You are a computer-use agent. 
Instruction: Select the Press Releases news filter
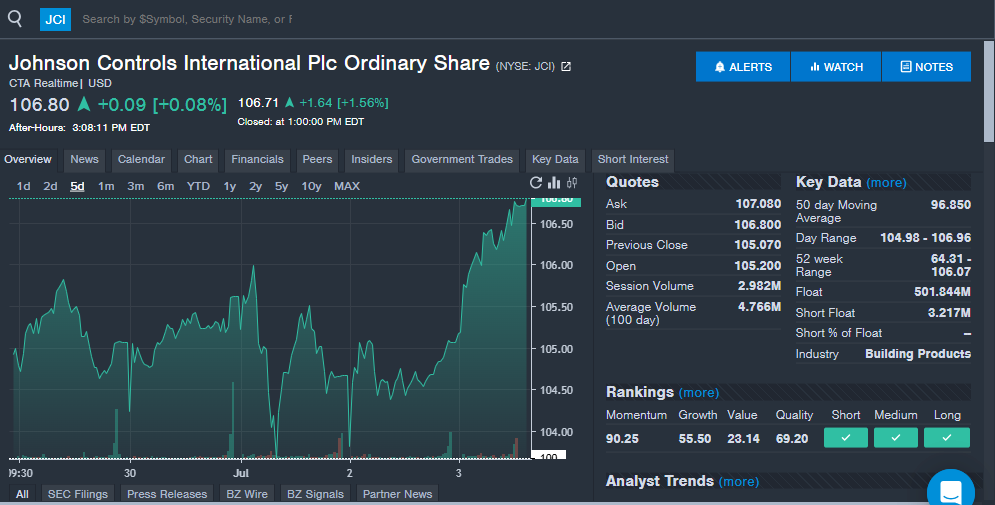pyautogui.click(x=167, y=494)
